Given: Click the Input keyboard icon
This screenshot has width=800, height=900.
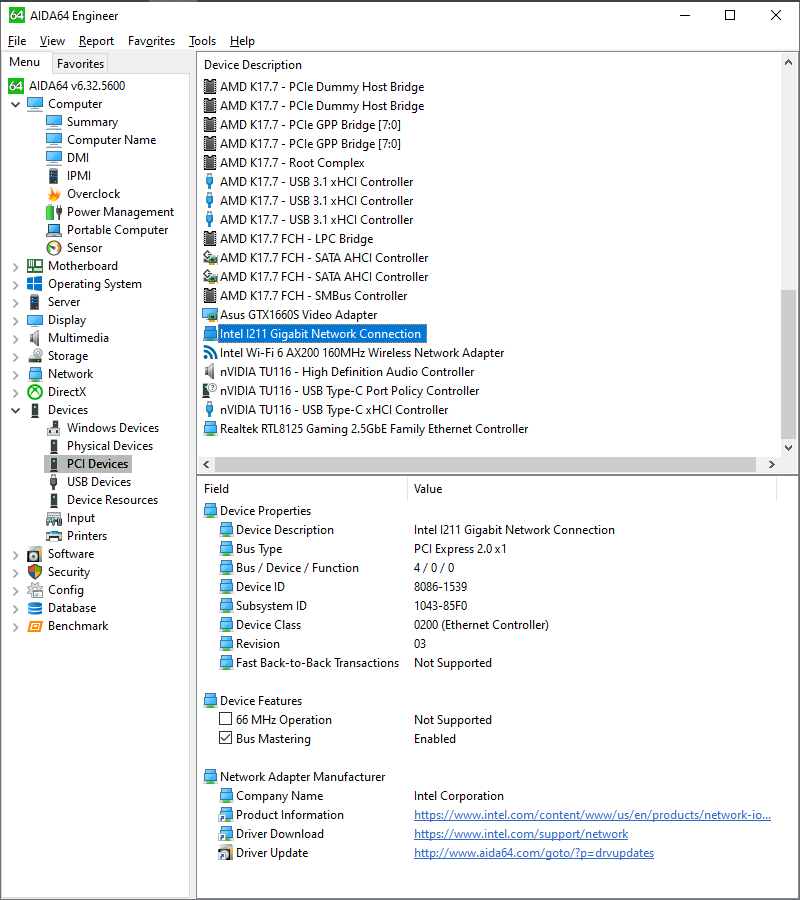Looking at the screenshot, I should pyautogui.click(x=54, y=518).
